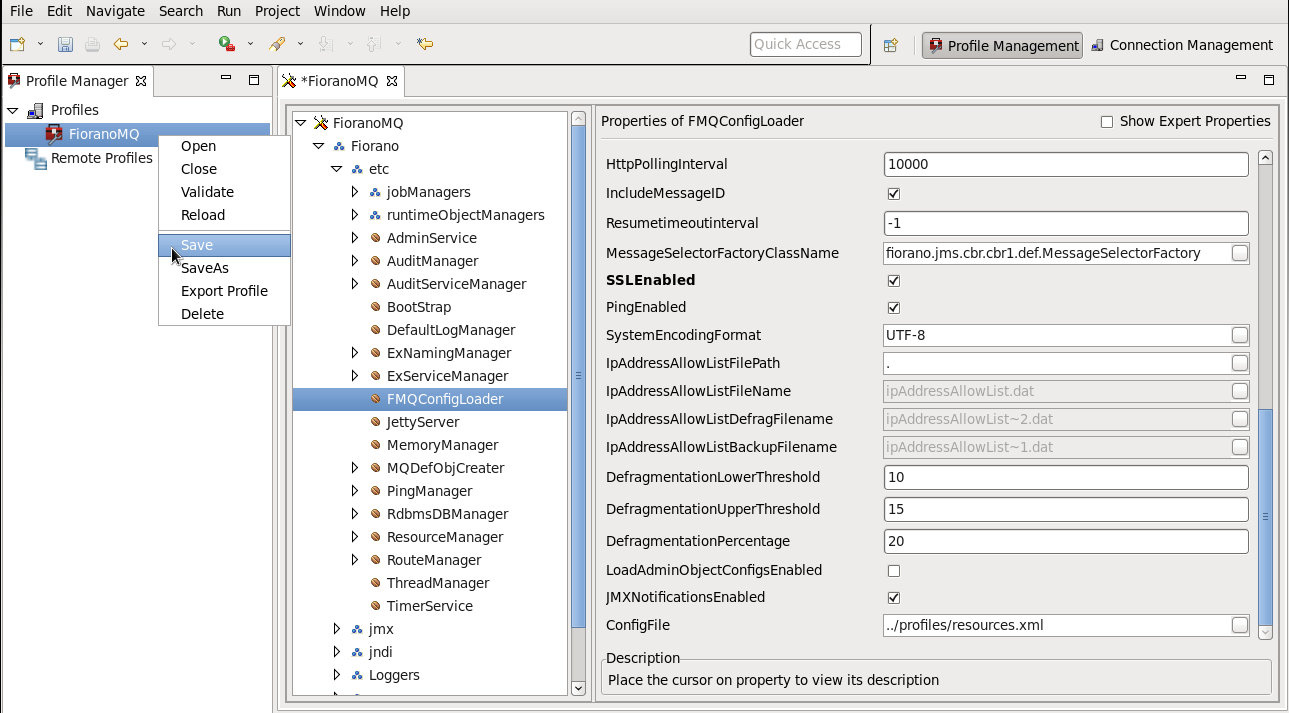Choose Validate in the context menu

pyautogui.click(x=224, y=192)
